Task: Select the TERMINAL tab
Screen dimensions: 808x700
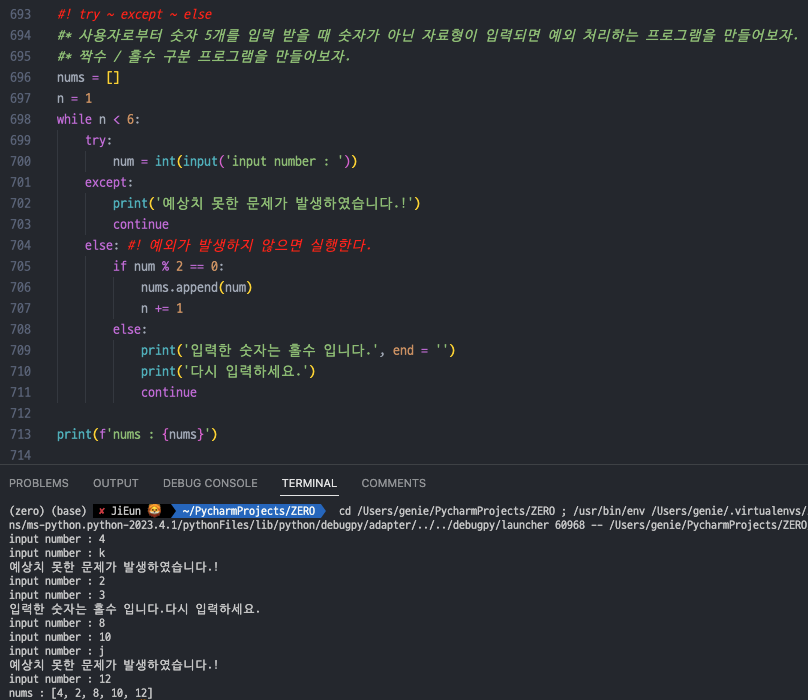Action: pyautogui.click(x=309, y=483)
